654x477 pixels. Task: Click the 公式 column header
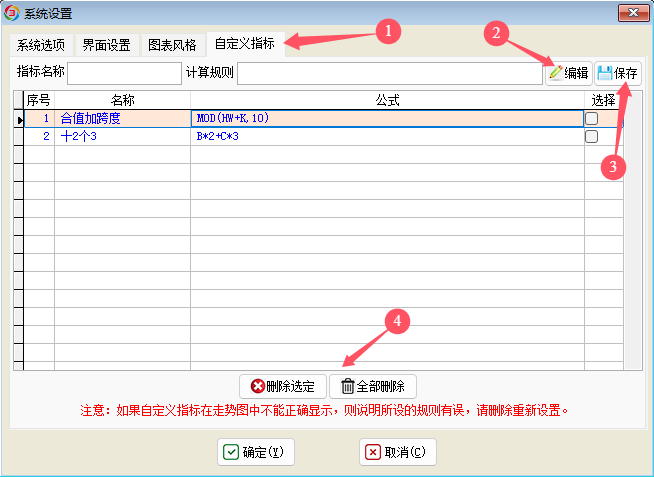point(387,100)
